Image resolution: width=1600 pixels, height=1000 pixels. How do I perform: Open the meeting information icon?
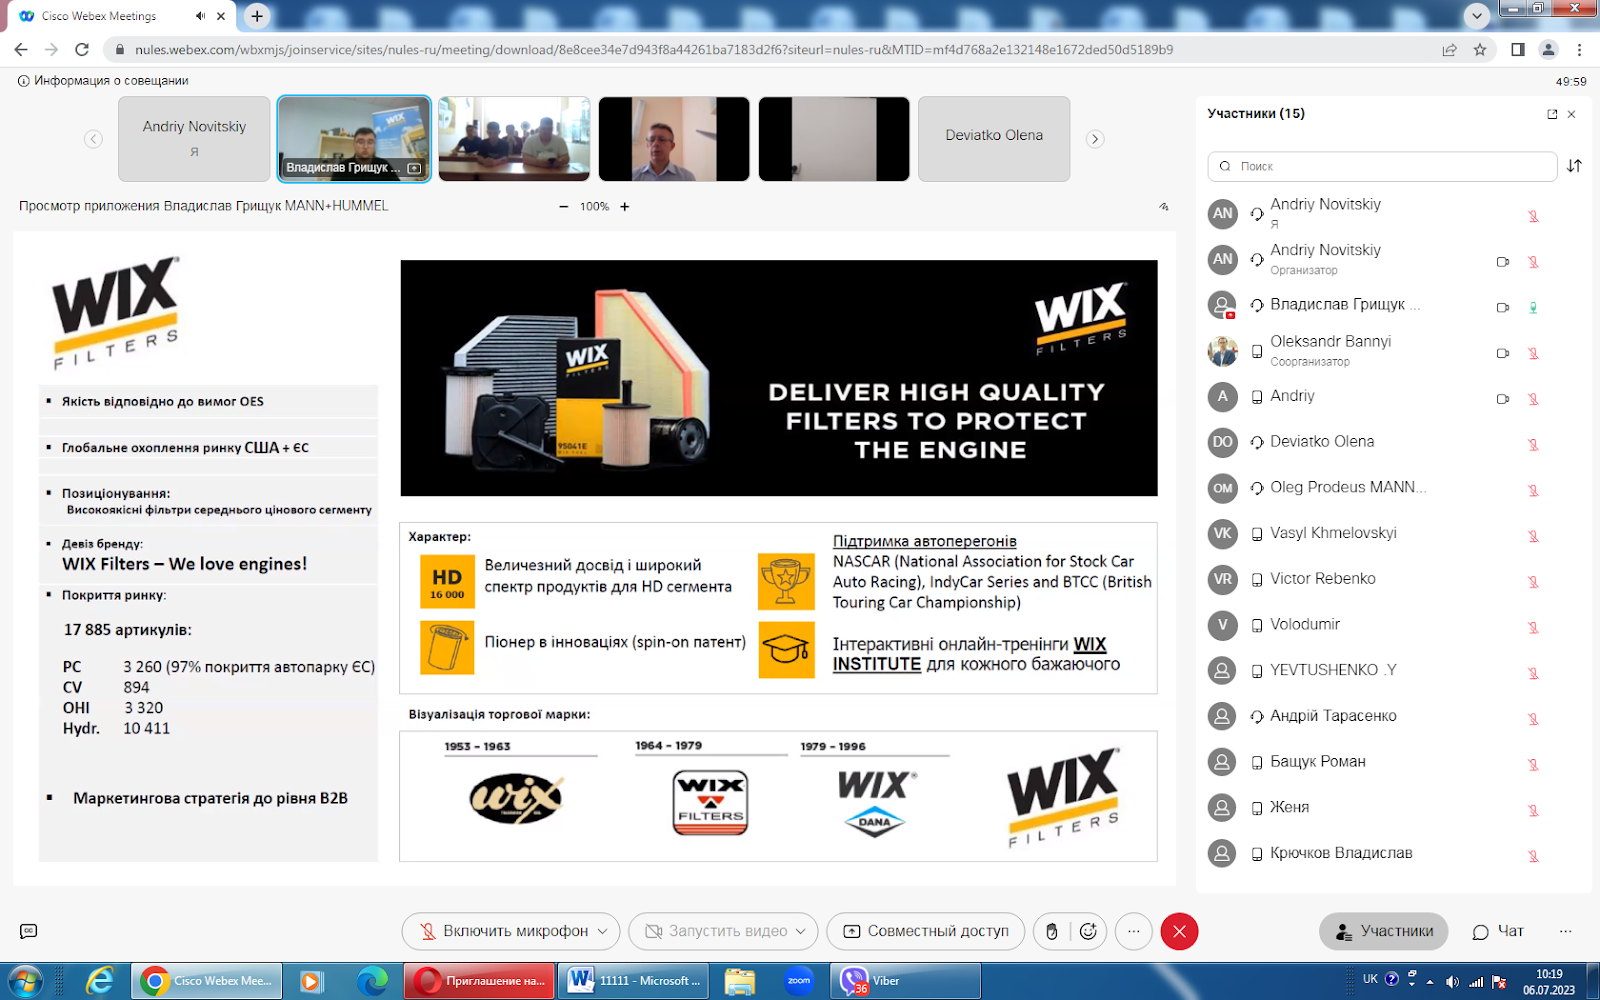pos(23,81)
